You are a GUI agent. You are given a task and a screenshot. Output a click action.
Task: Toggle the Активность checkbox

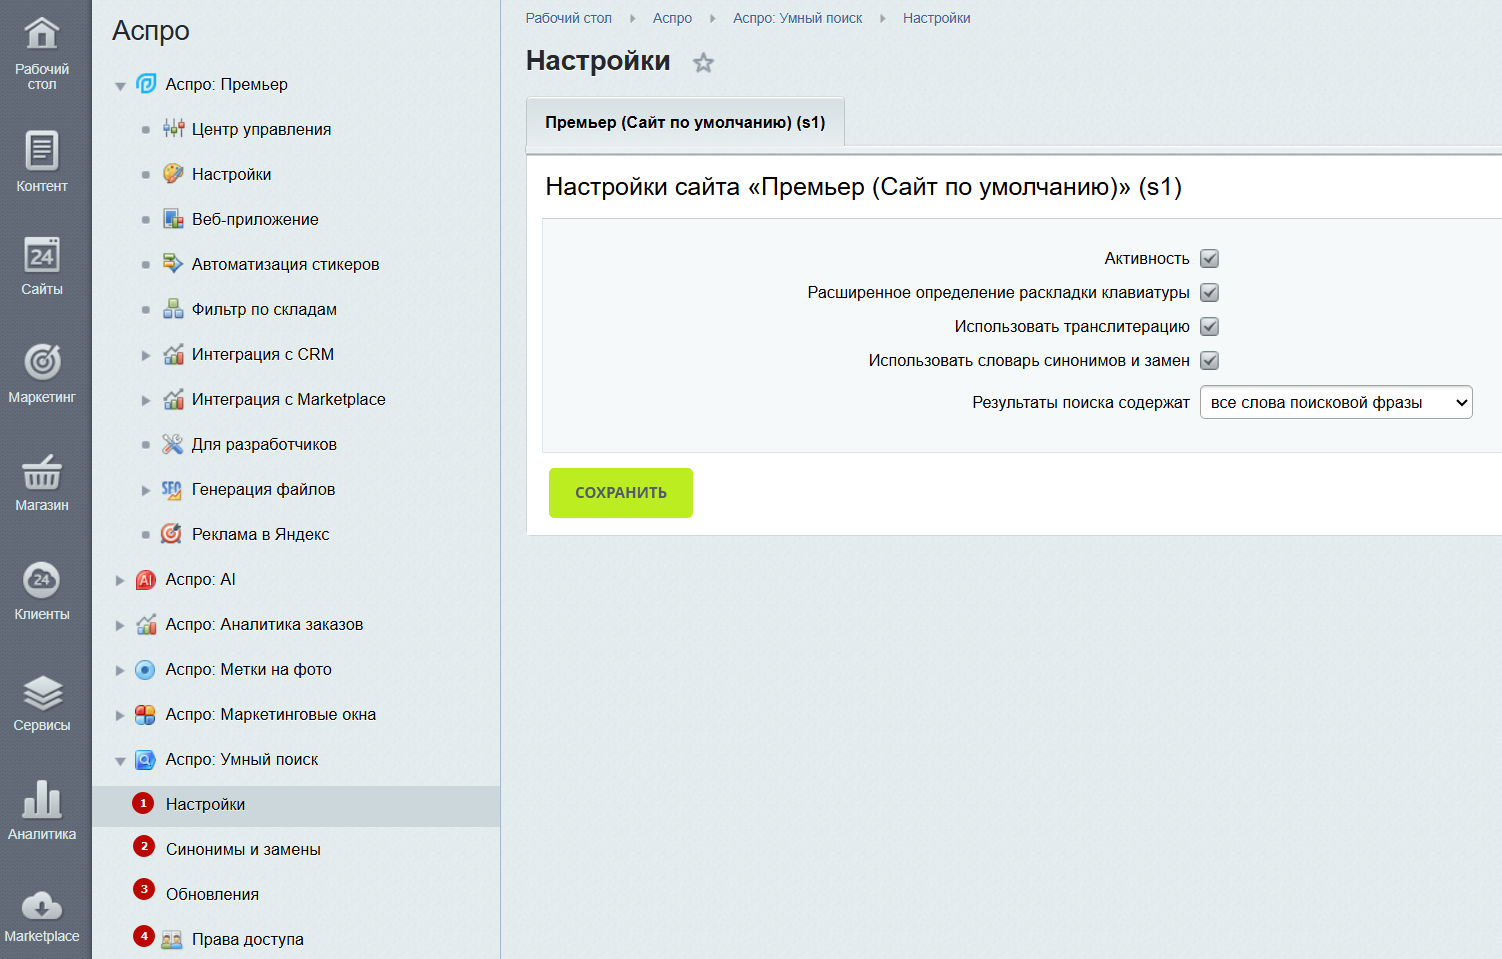(x=1209, y=259)
